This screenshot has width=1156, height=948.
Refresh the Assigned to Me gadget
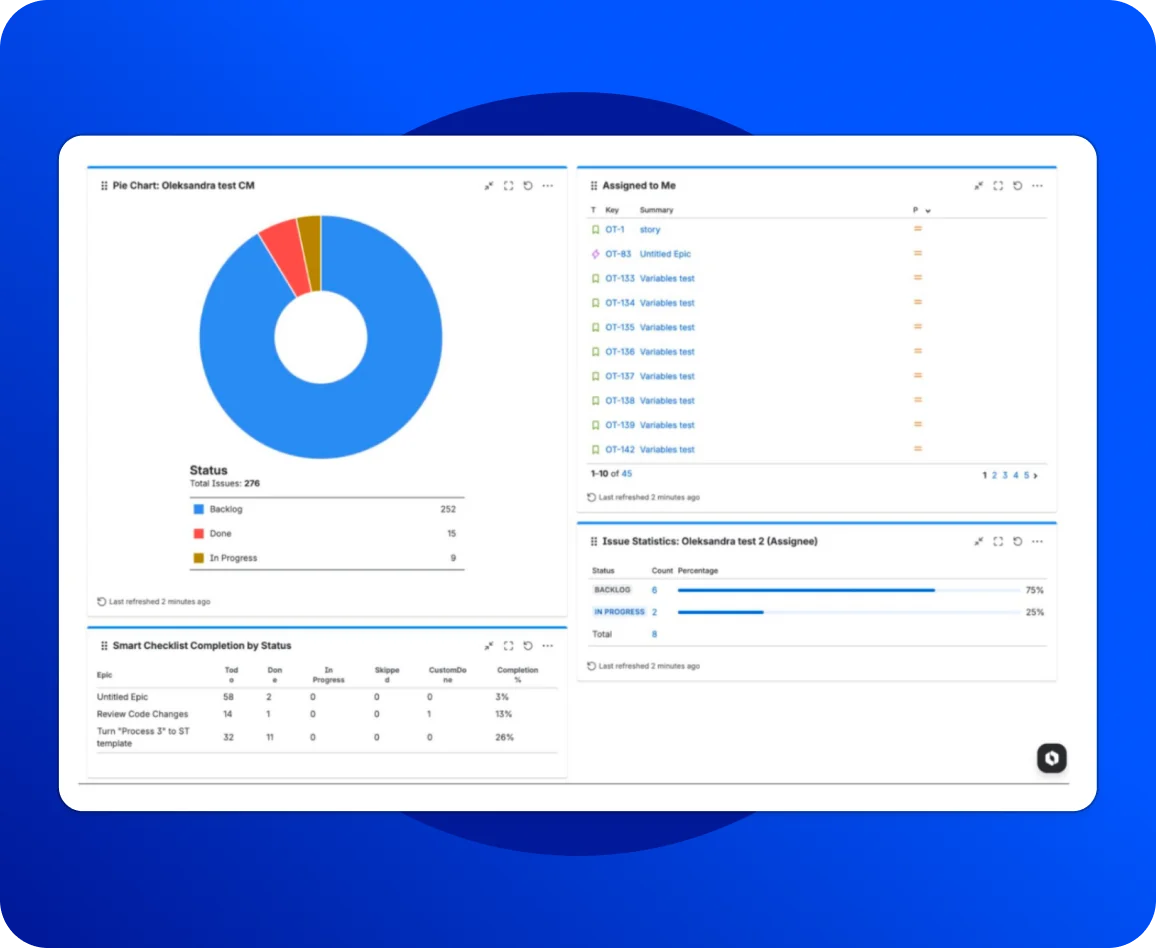click(1017, 186)
